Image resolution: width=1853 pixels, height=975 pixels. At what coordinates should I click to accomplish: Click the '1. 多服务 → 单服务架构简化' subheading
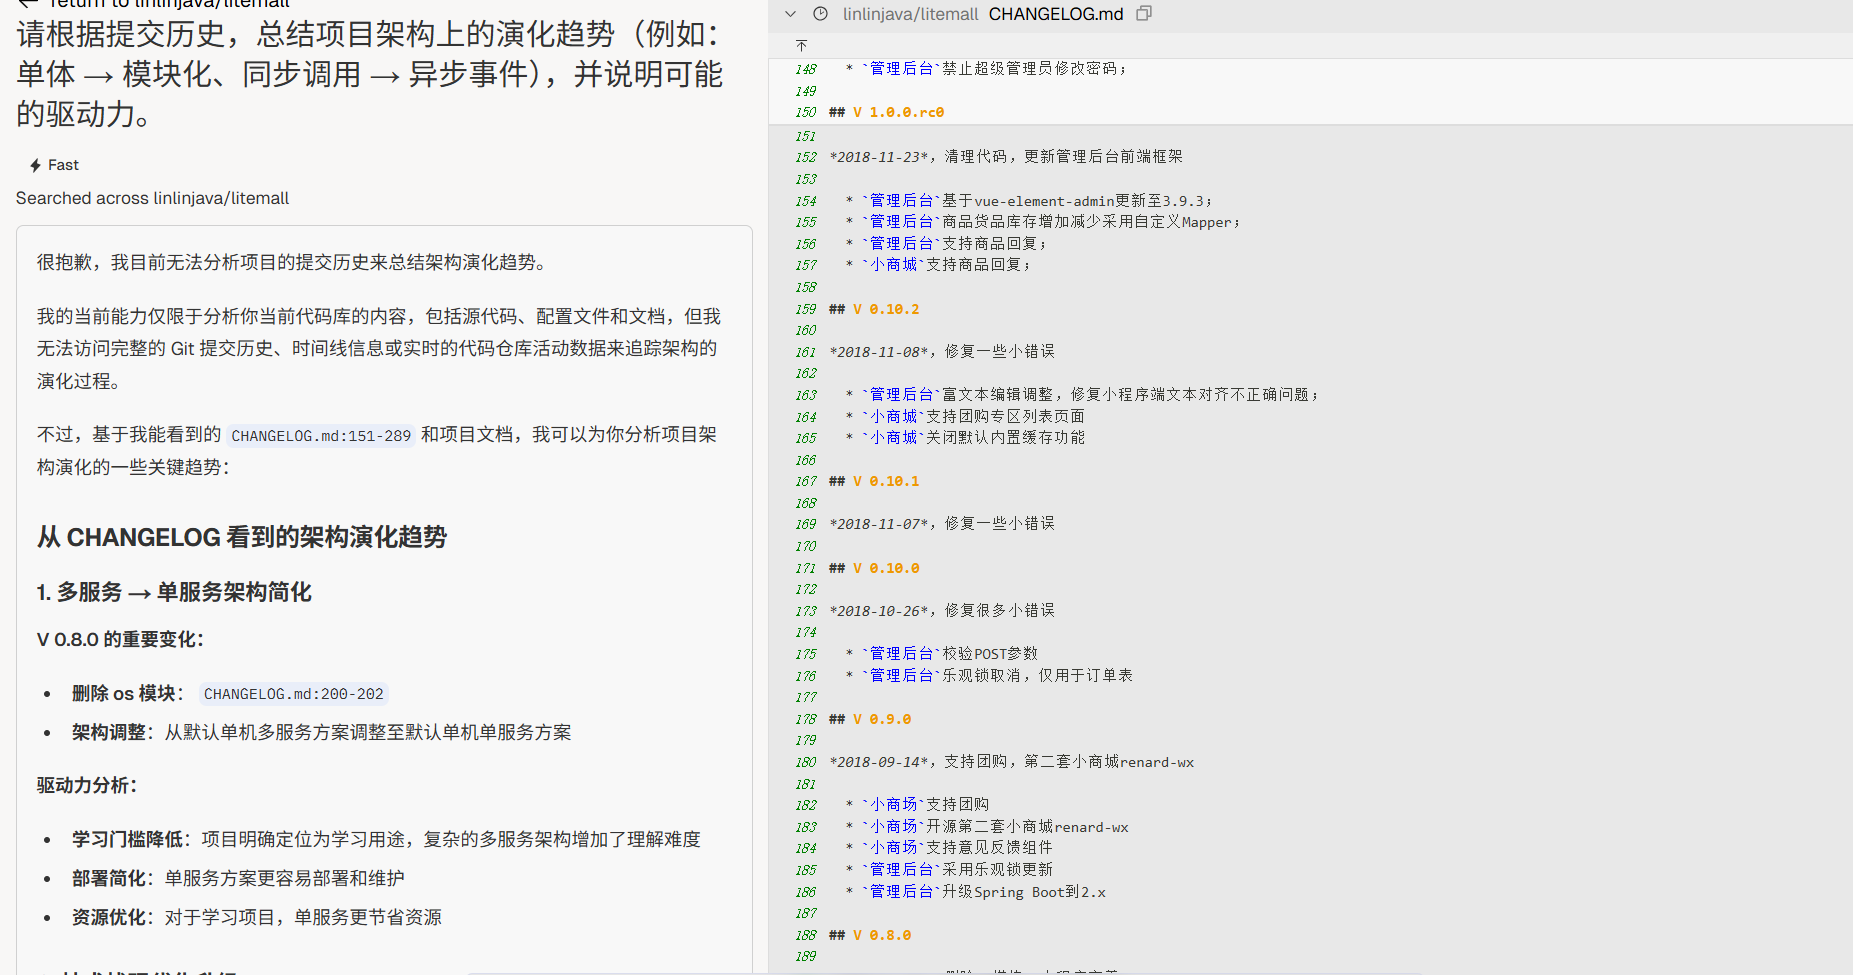(174, 592)
